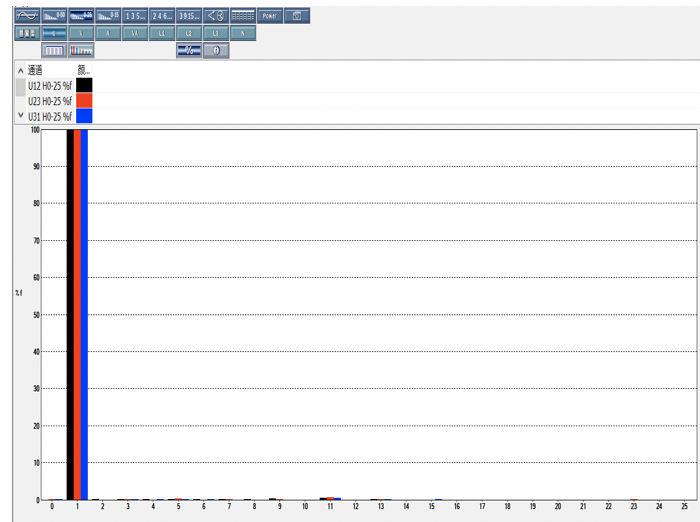Click the circled-symbol button next to %
This screenshot has height=522, width=700.
point(216,50)
